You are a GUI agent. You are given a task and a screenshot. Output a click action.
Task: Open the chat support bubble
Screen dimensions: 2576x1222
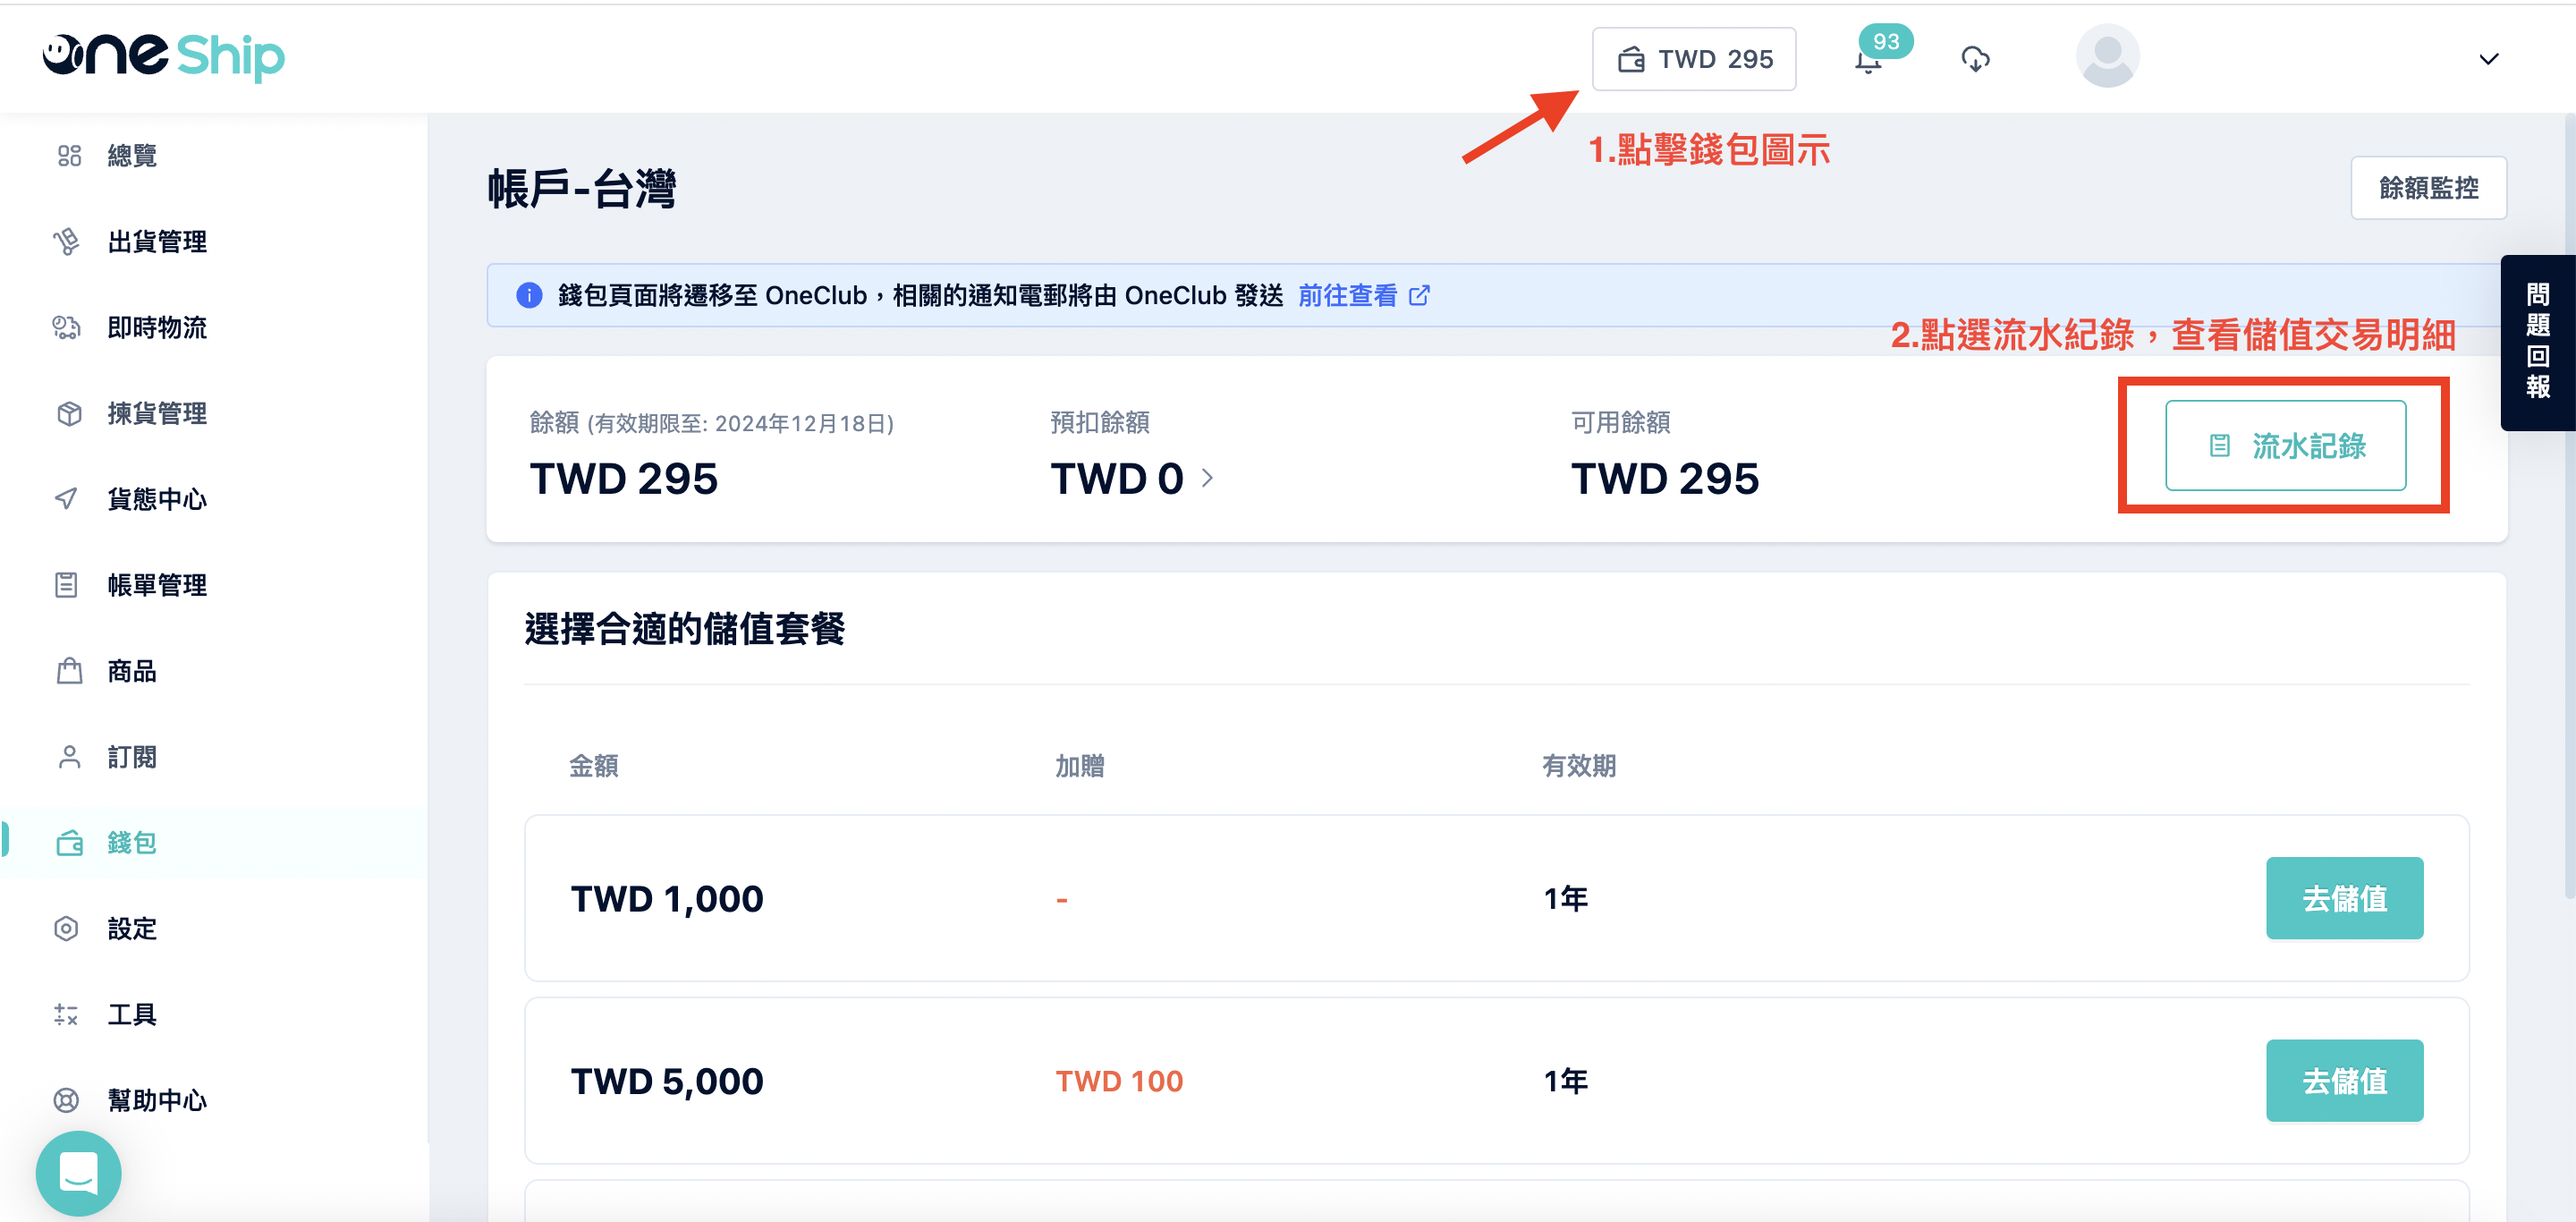[x=79, y=1173]
